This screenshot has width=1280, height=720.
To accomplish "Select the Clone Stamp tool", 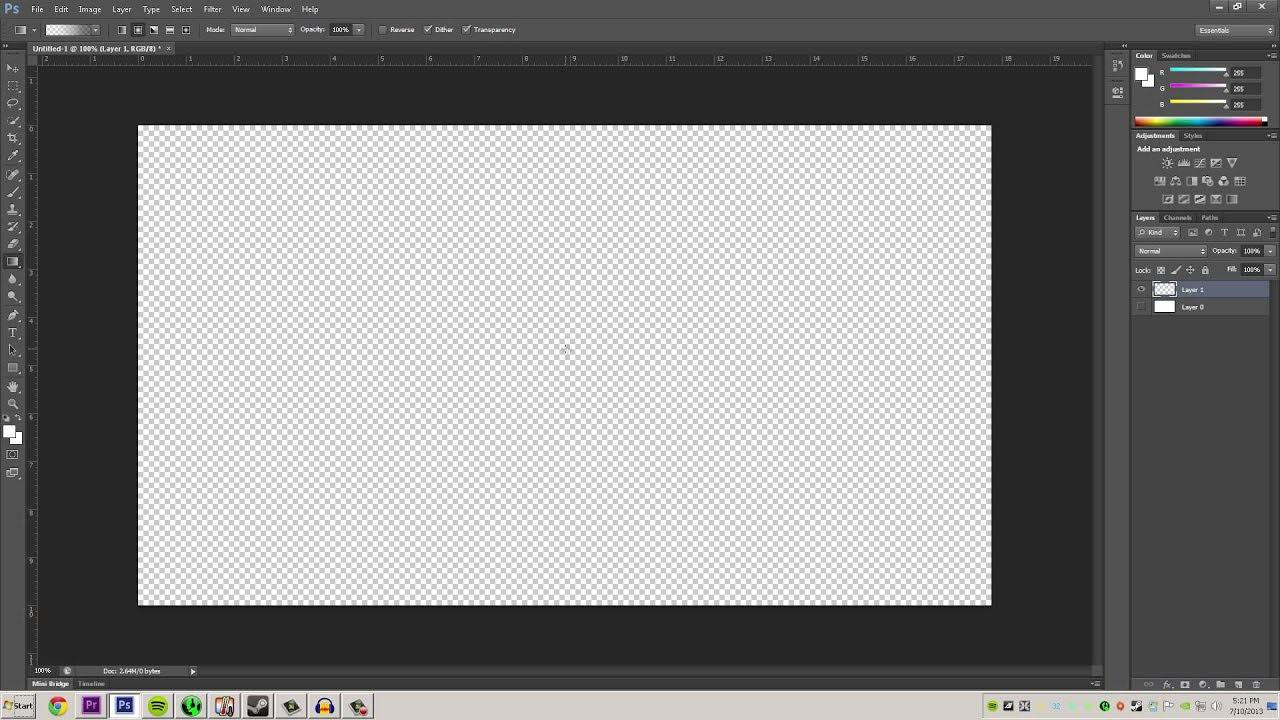I will [x=13, y=209].
